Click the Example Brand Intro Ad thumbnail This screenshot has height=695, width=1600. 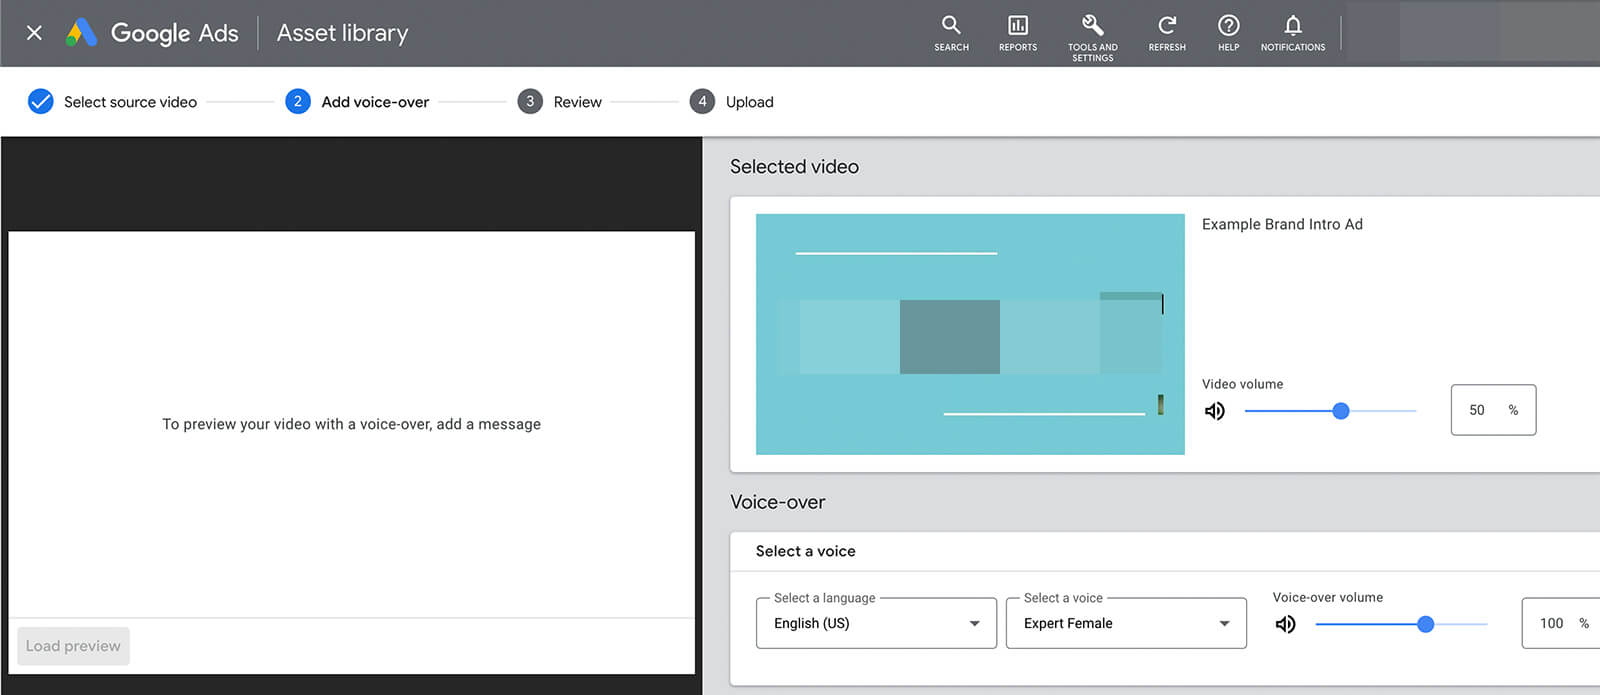(x=970, y=334)
